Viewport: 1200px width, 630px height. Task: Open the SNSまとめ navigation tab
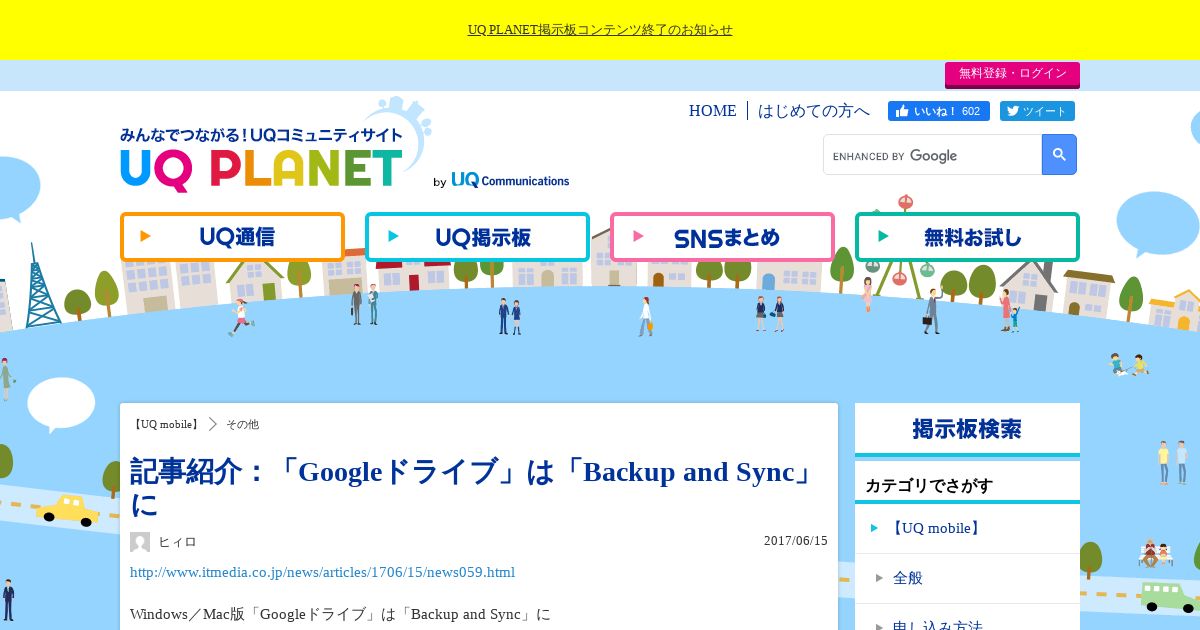(x=722, y=237)
